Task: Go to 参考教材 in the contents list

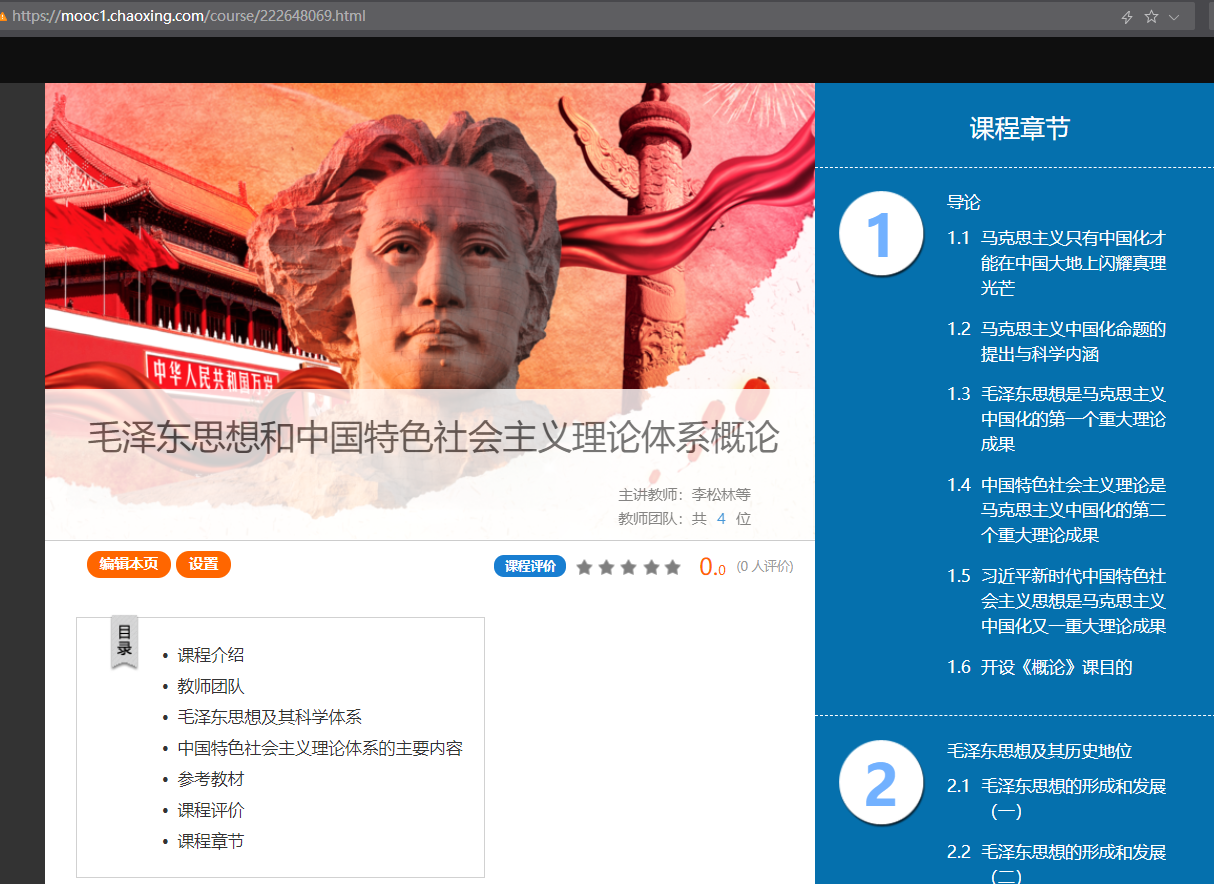Action: (x=210, y=779)
